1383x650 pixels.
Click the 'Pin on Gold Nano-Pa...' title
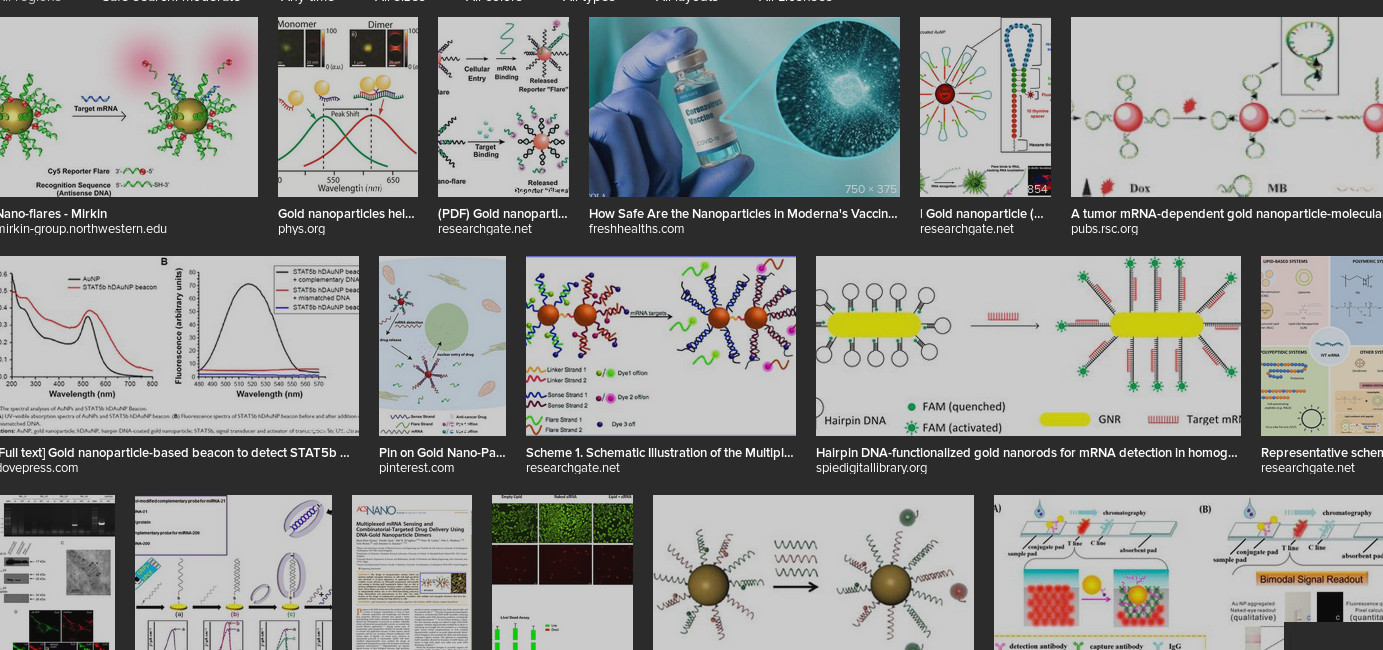click(442, 453)
